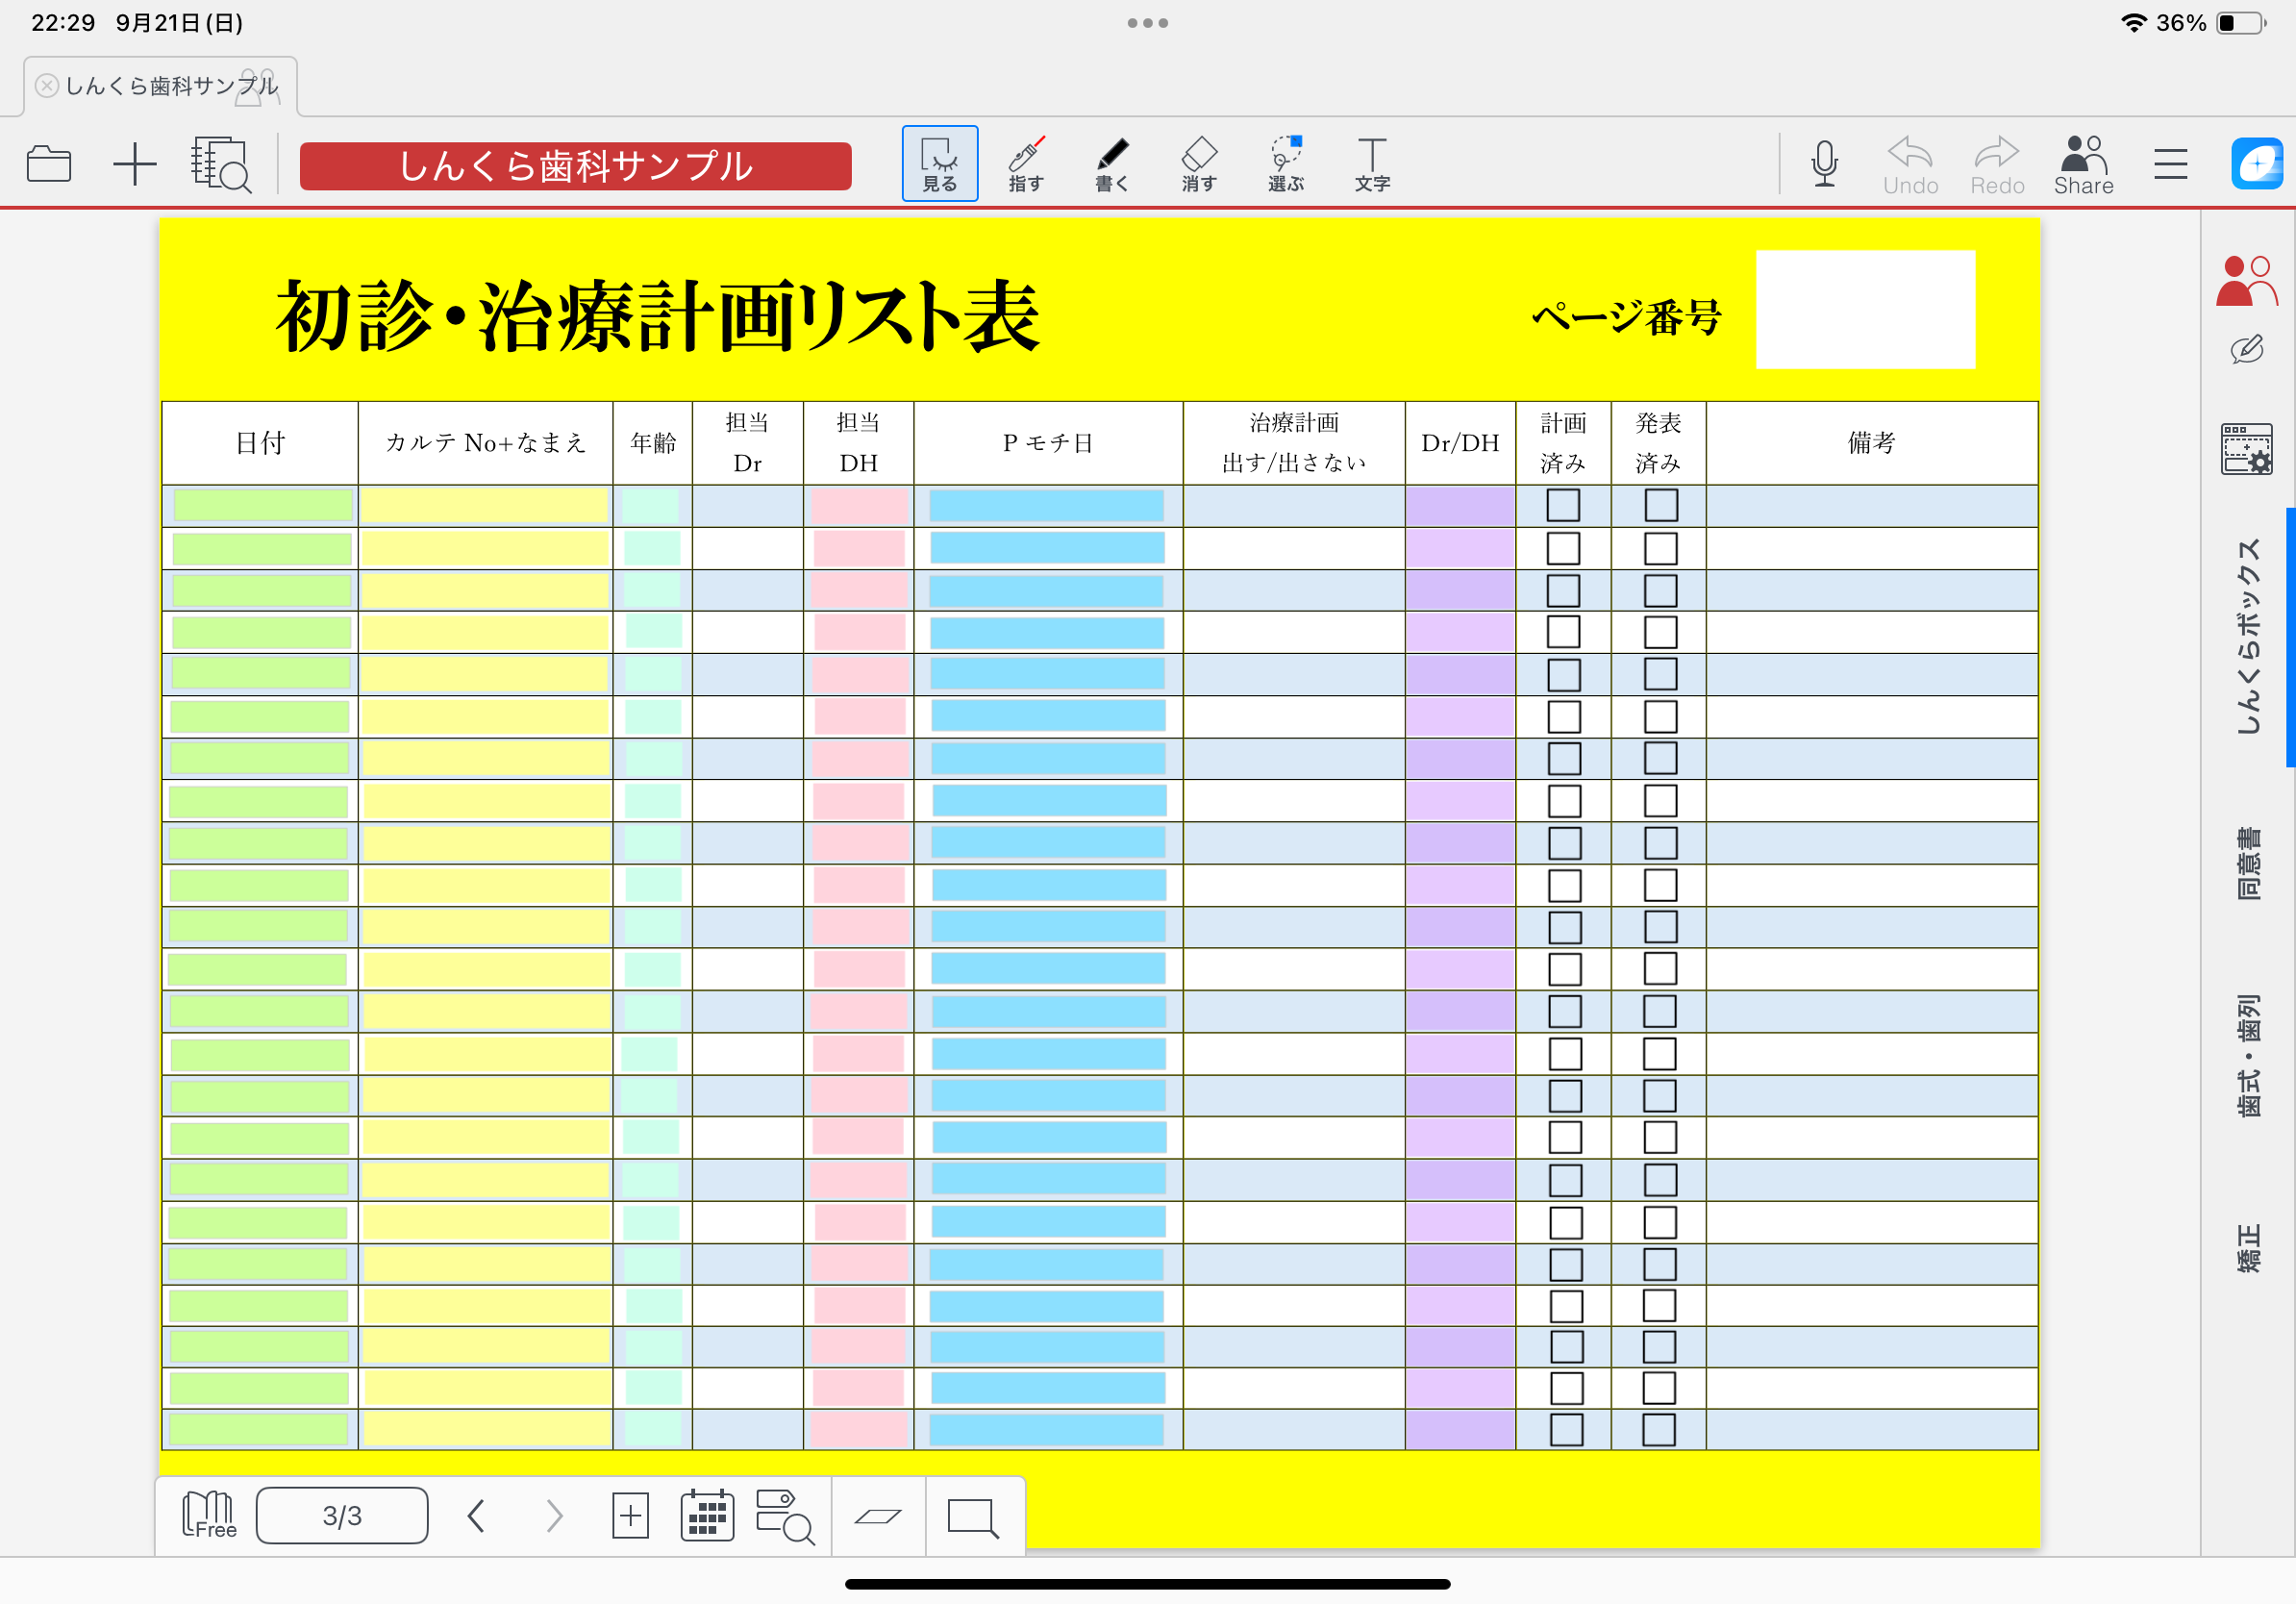Select the 文字 text tool
Viewport: 2296px width, 1604px height.
(1371, 164)
